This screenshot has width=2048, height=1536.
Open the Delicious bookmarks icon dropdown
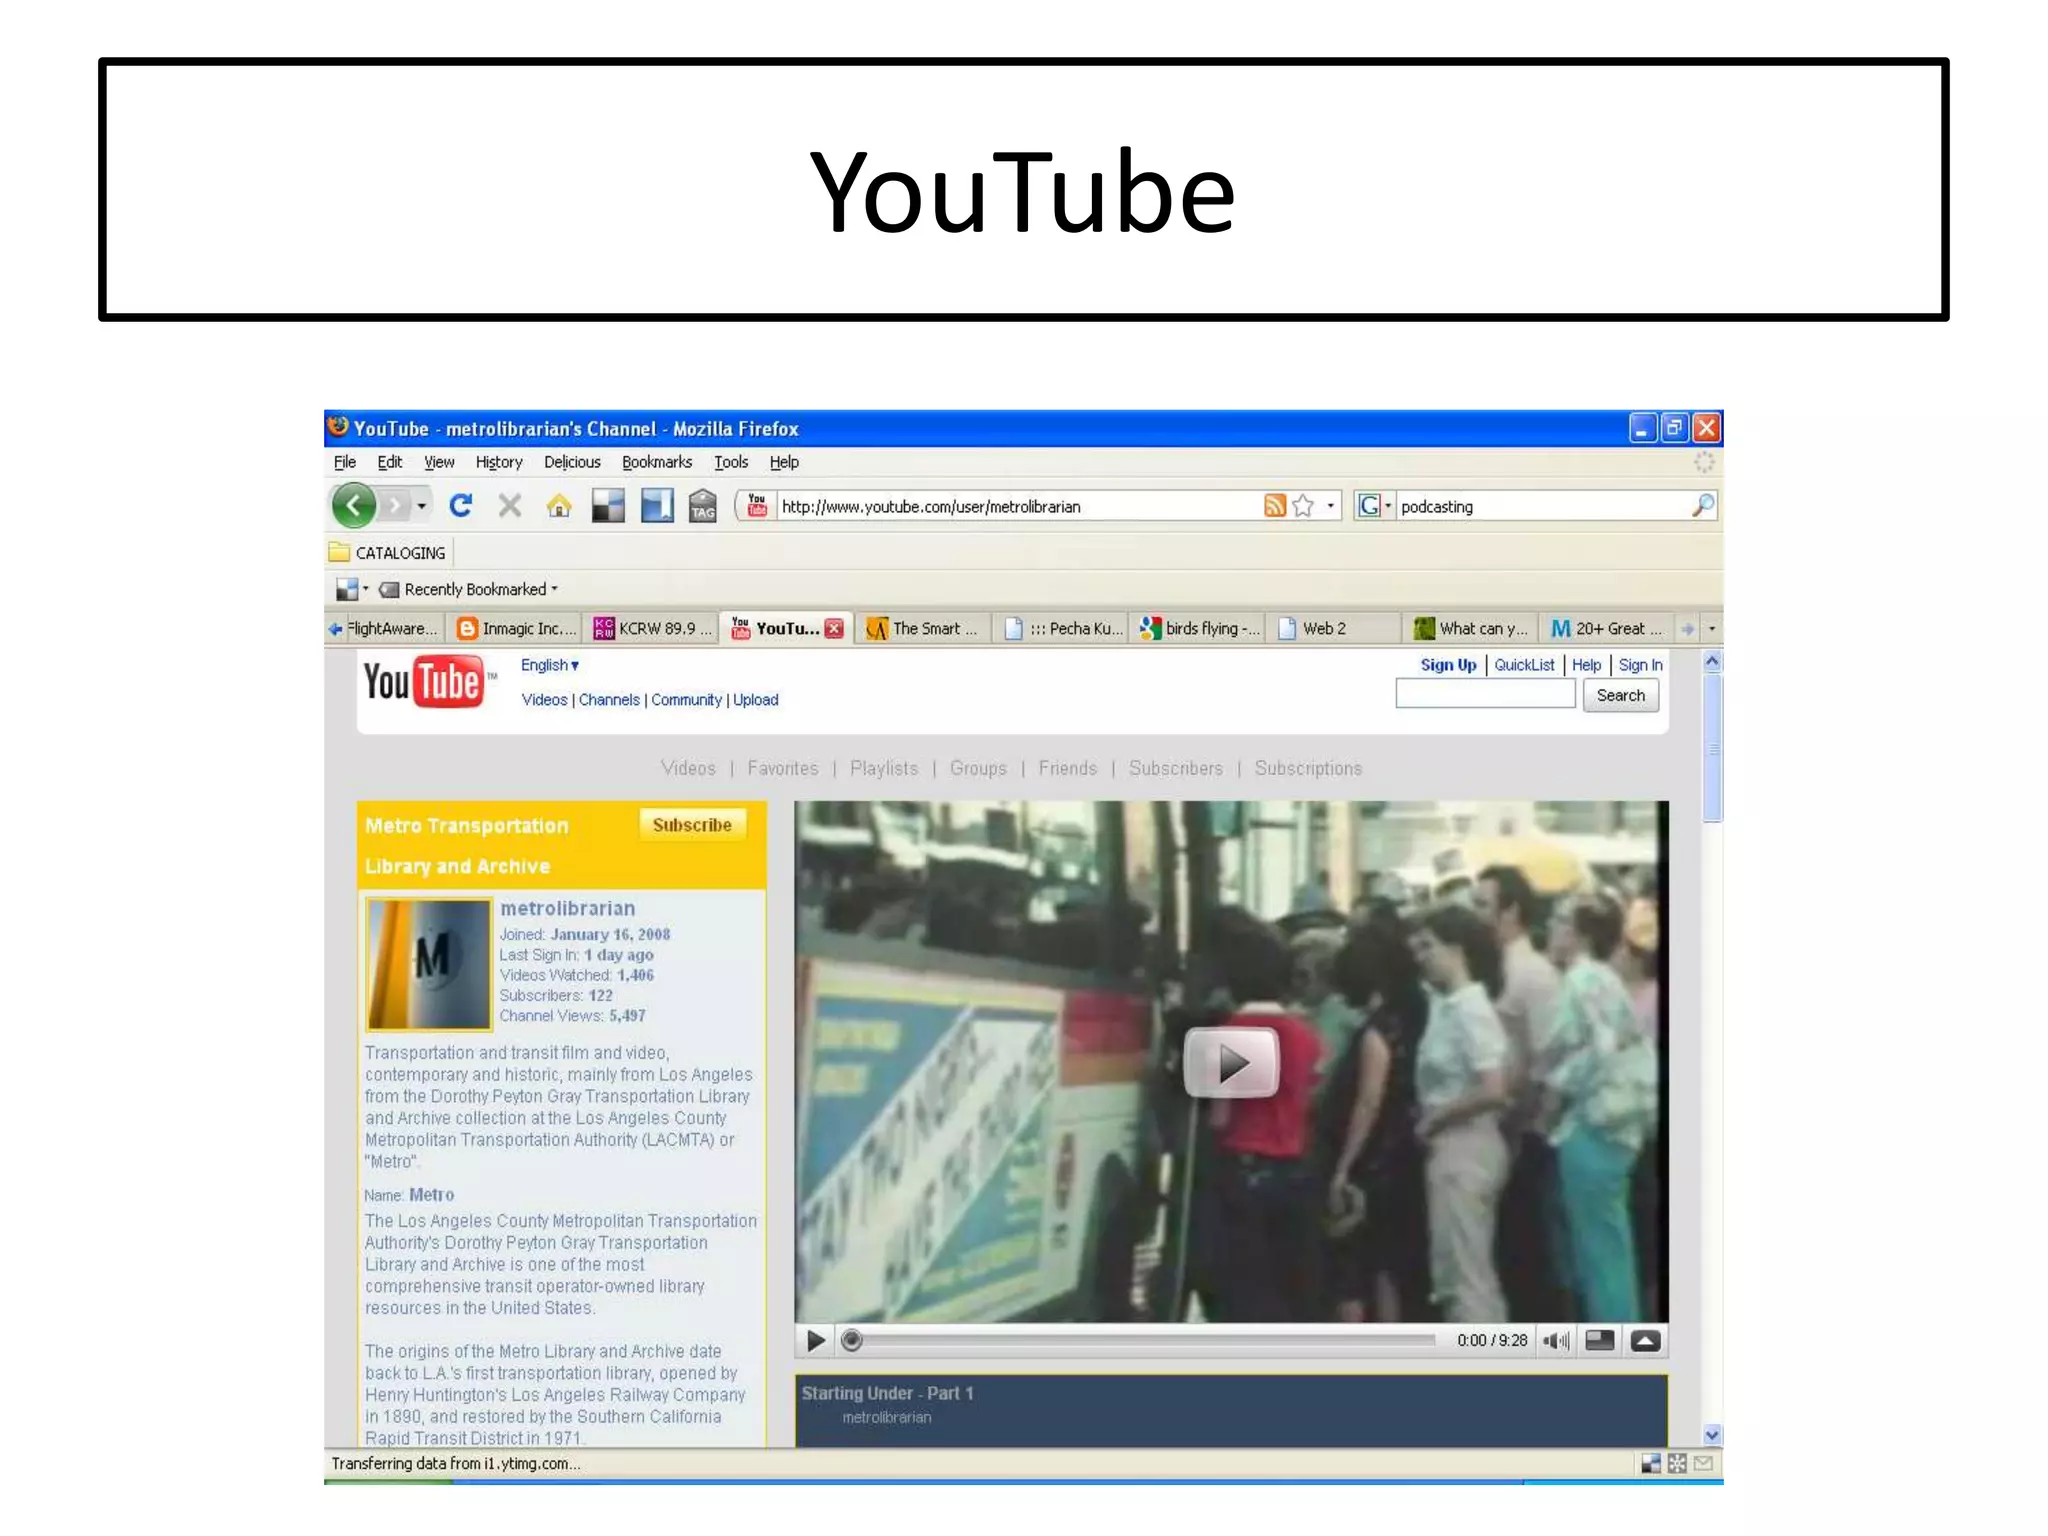click(x=365, y=589)
